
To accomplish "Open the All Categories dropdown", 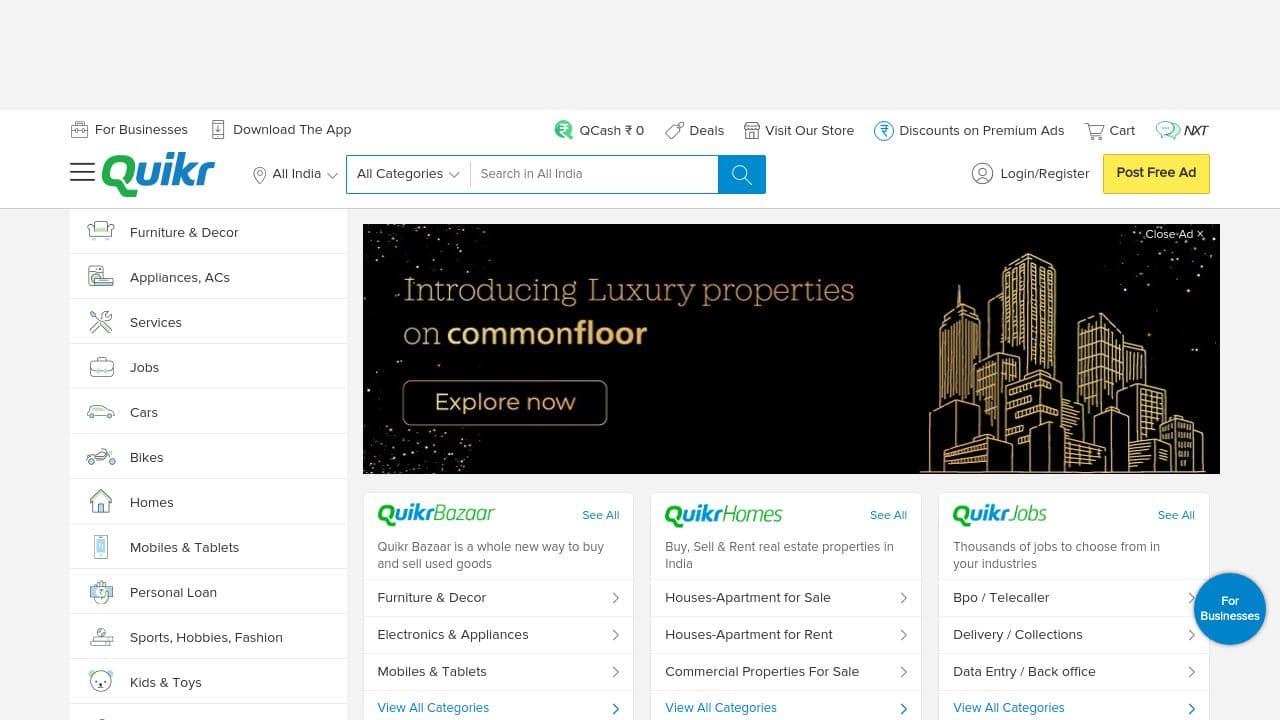I will (407, 173).
